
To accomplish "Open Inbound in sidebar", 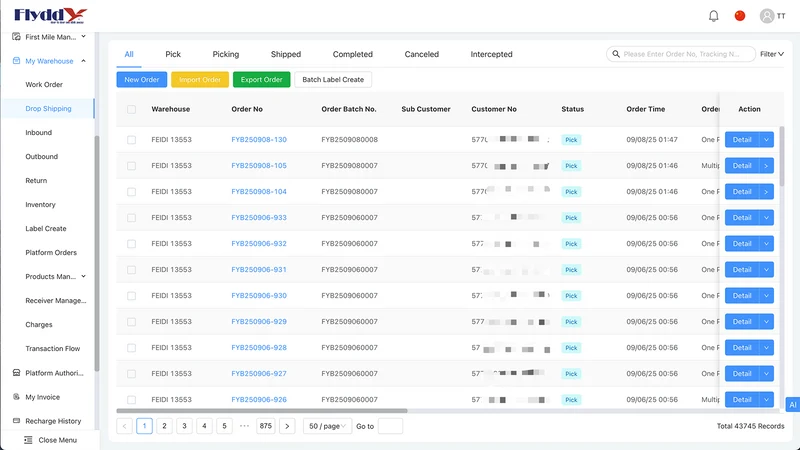I will click(x=39, y=133).
